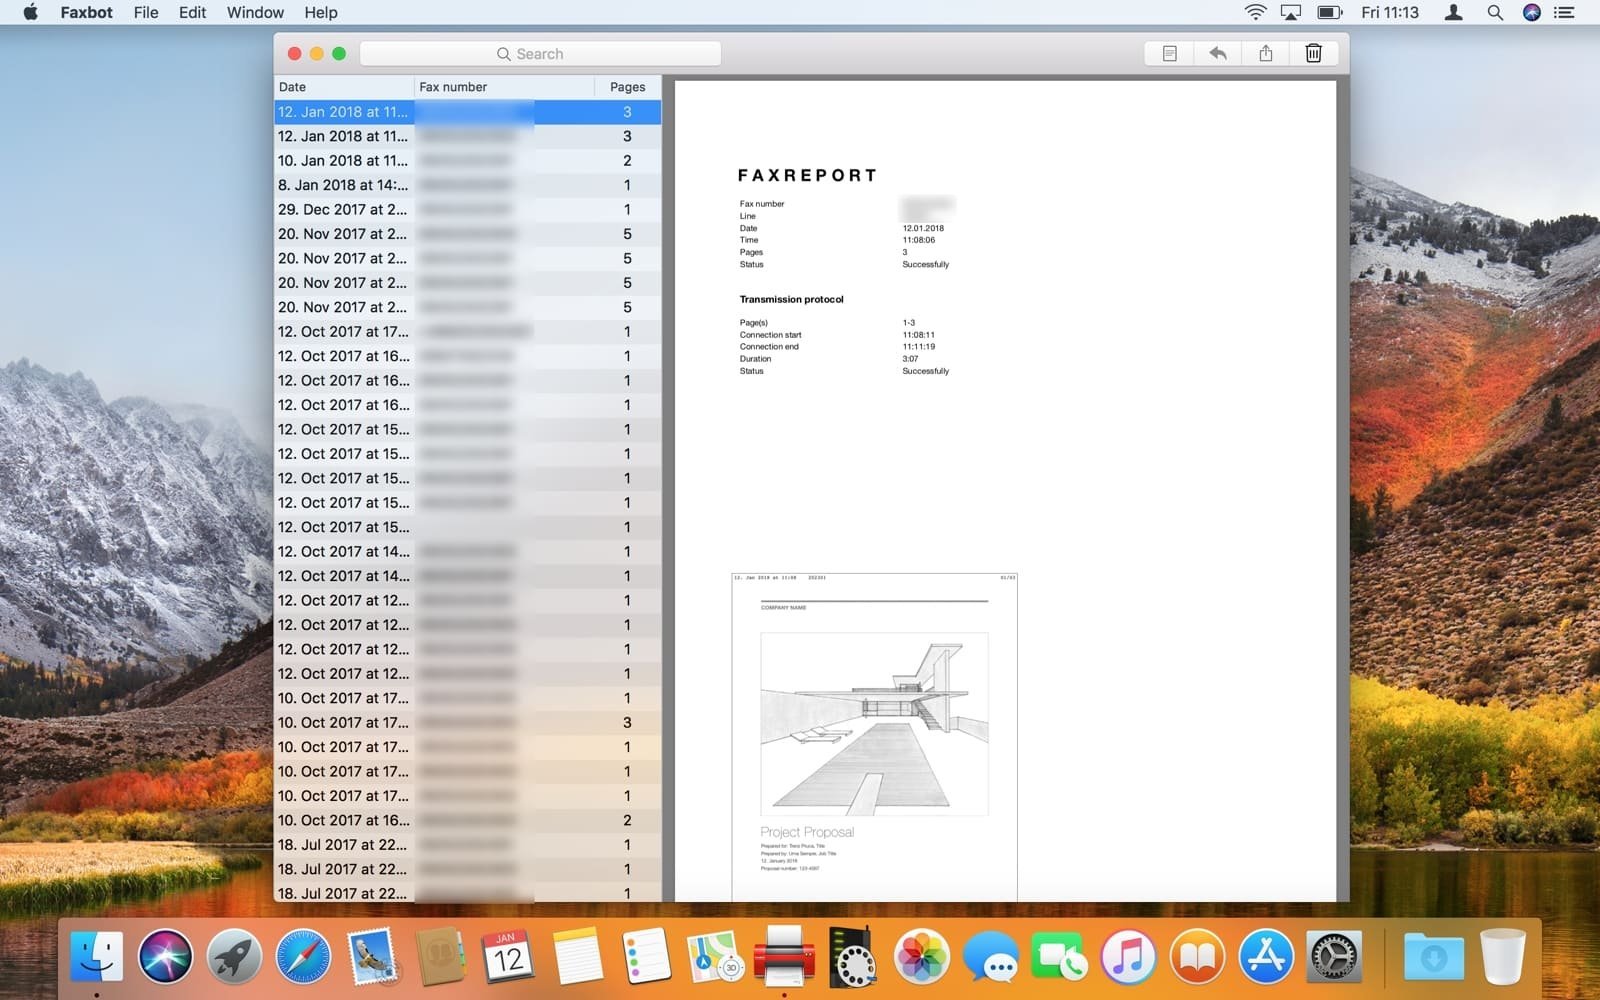Delete selected fax with trash icon
Image resolution: width=1600 pixels, height=1000 pixels.
[x=1313, y=54]
